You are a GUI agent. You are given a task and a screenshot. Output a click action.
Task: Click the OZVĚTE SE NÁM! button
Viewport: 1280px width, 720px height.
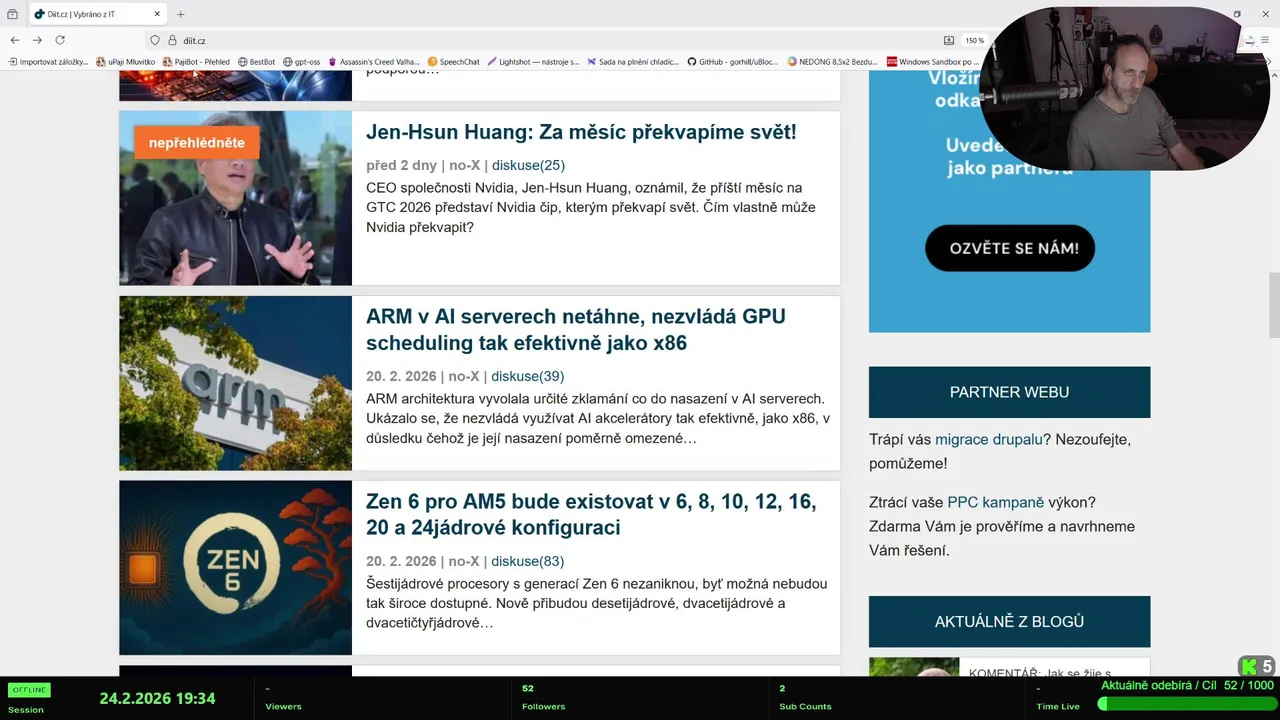(x=1010, y=248)
